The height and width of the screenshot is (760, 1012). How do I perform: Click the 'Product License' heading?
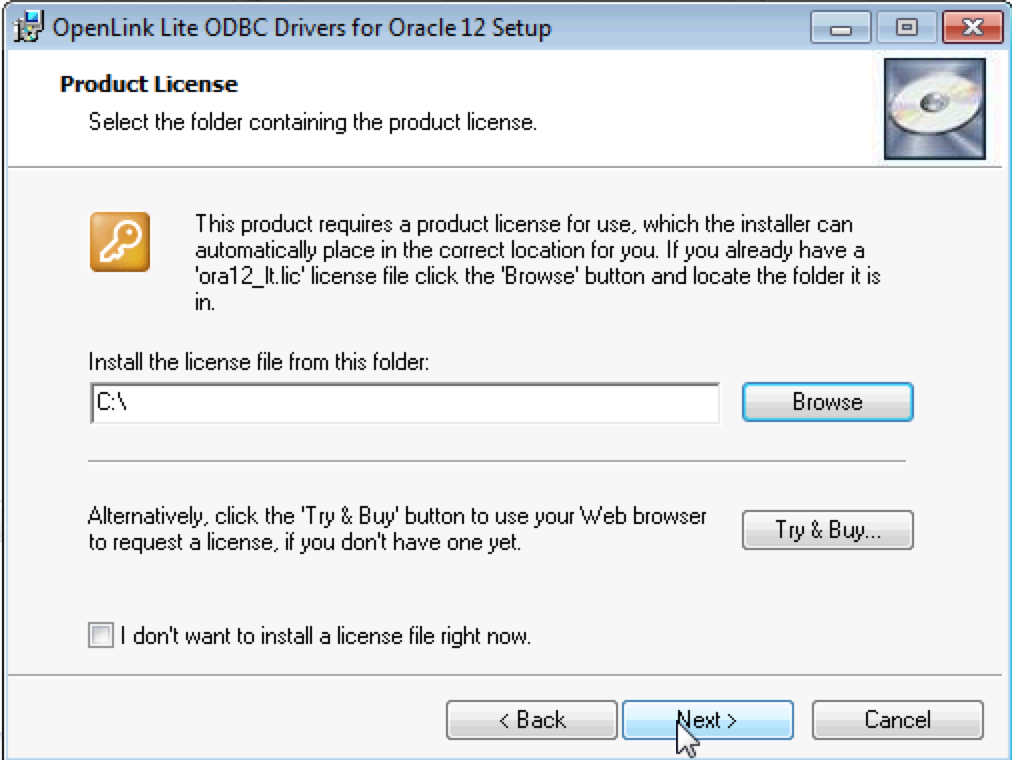click(x=149, y=84)
